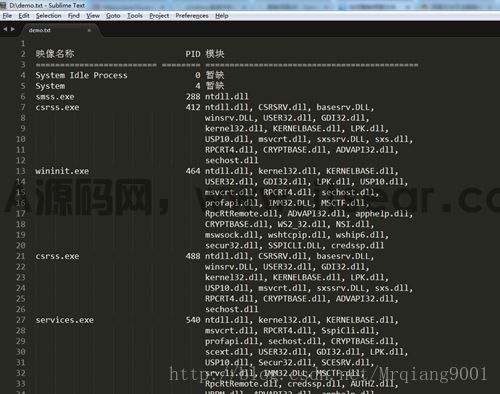Click line number 13 in the gutter
The height and width of the screenshot is (394, 500).
coord(21,171)
